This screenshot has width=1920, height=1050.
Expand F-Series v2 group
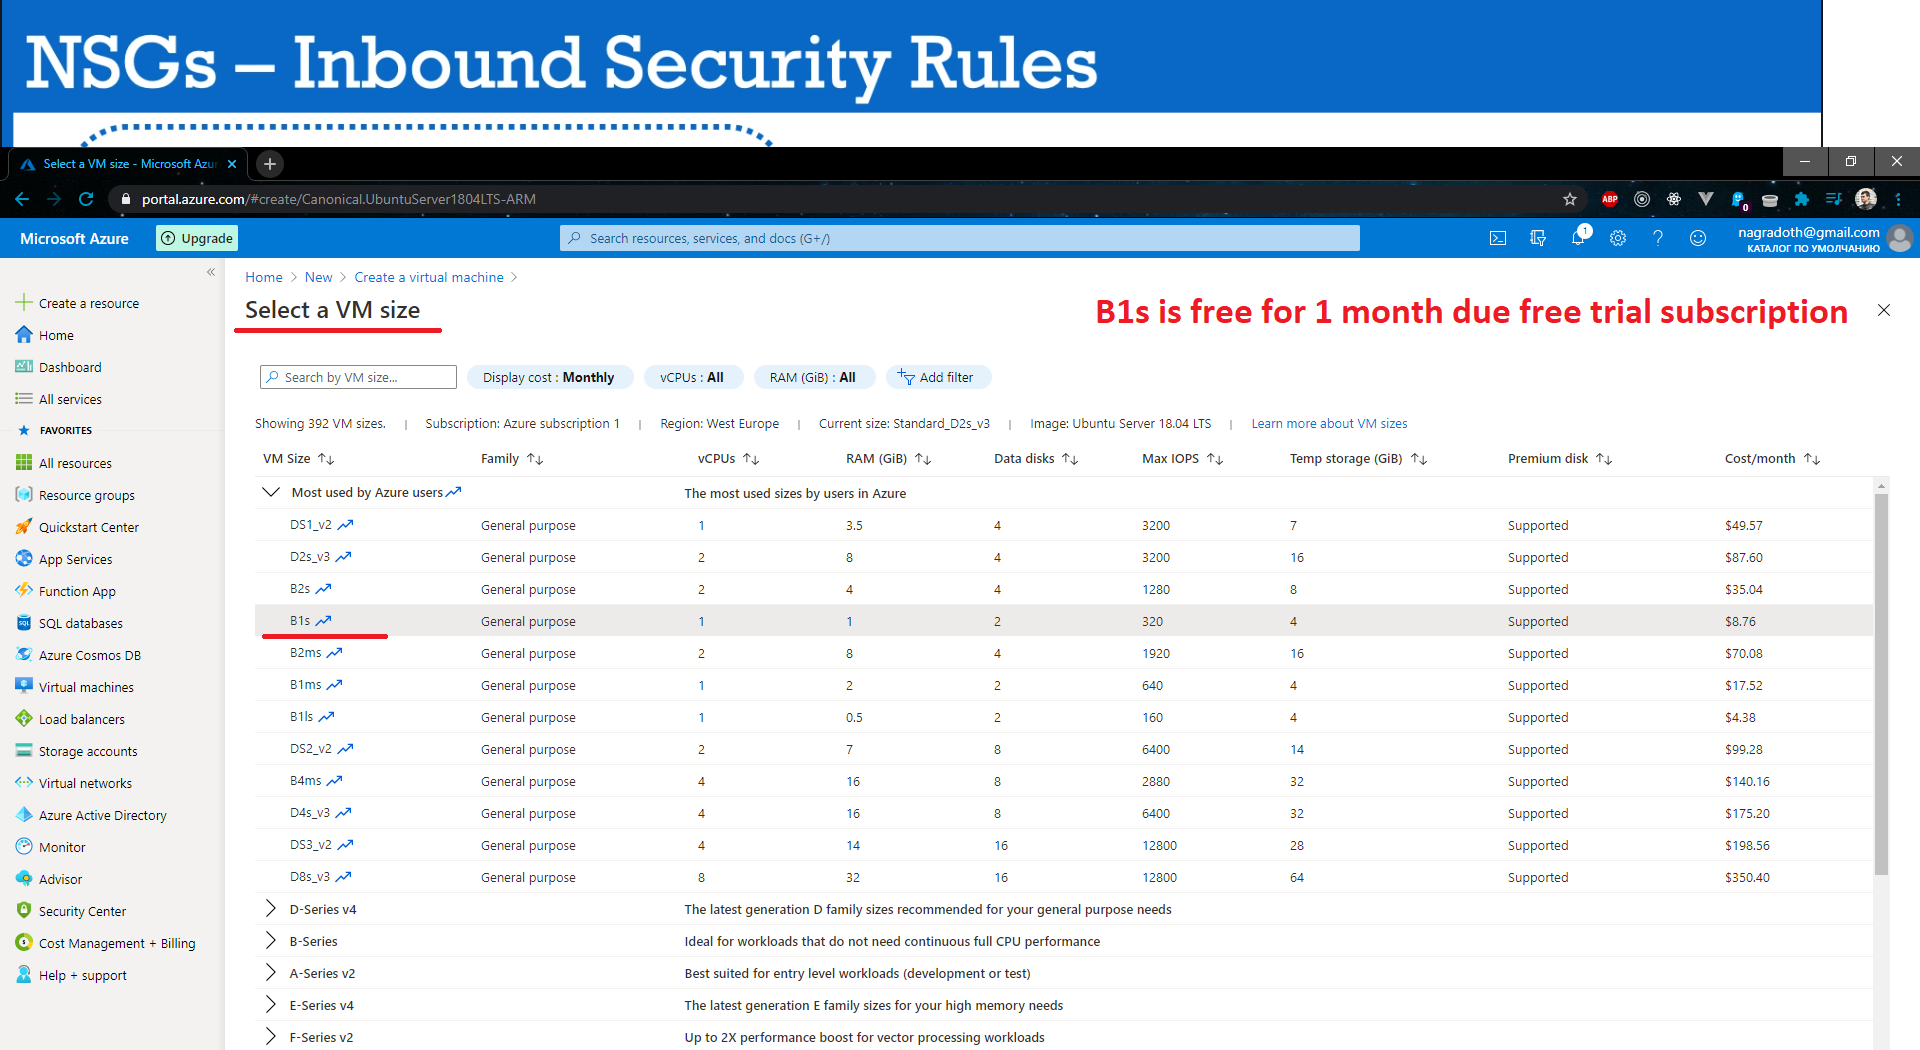(x=270, y=1036)
